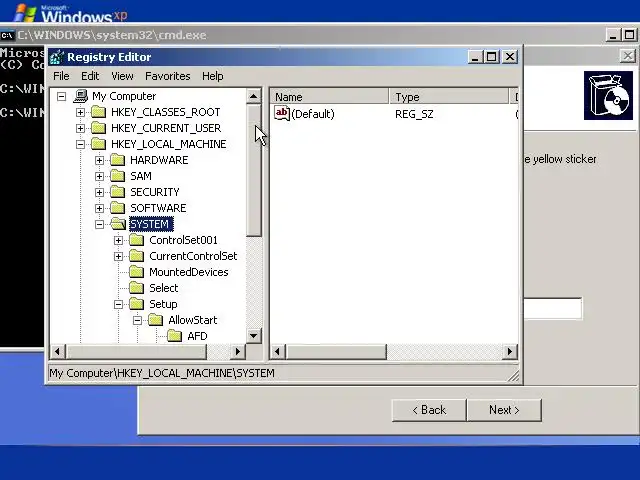This screenshot has width=640, height=480.
Task: Click the SECURITY folder icon
Action: click(118, 192)
